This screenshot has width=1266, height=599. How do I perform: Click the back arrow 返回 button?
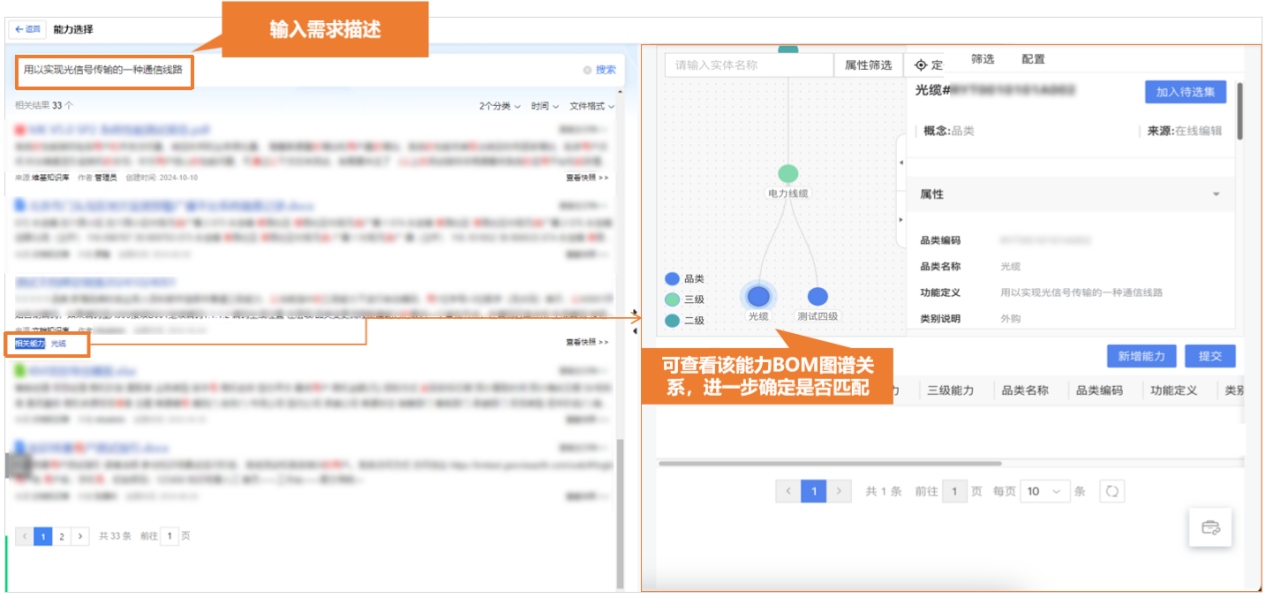pyautogui.click(x=27, y=30)
